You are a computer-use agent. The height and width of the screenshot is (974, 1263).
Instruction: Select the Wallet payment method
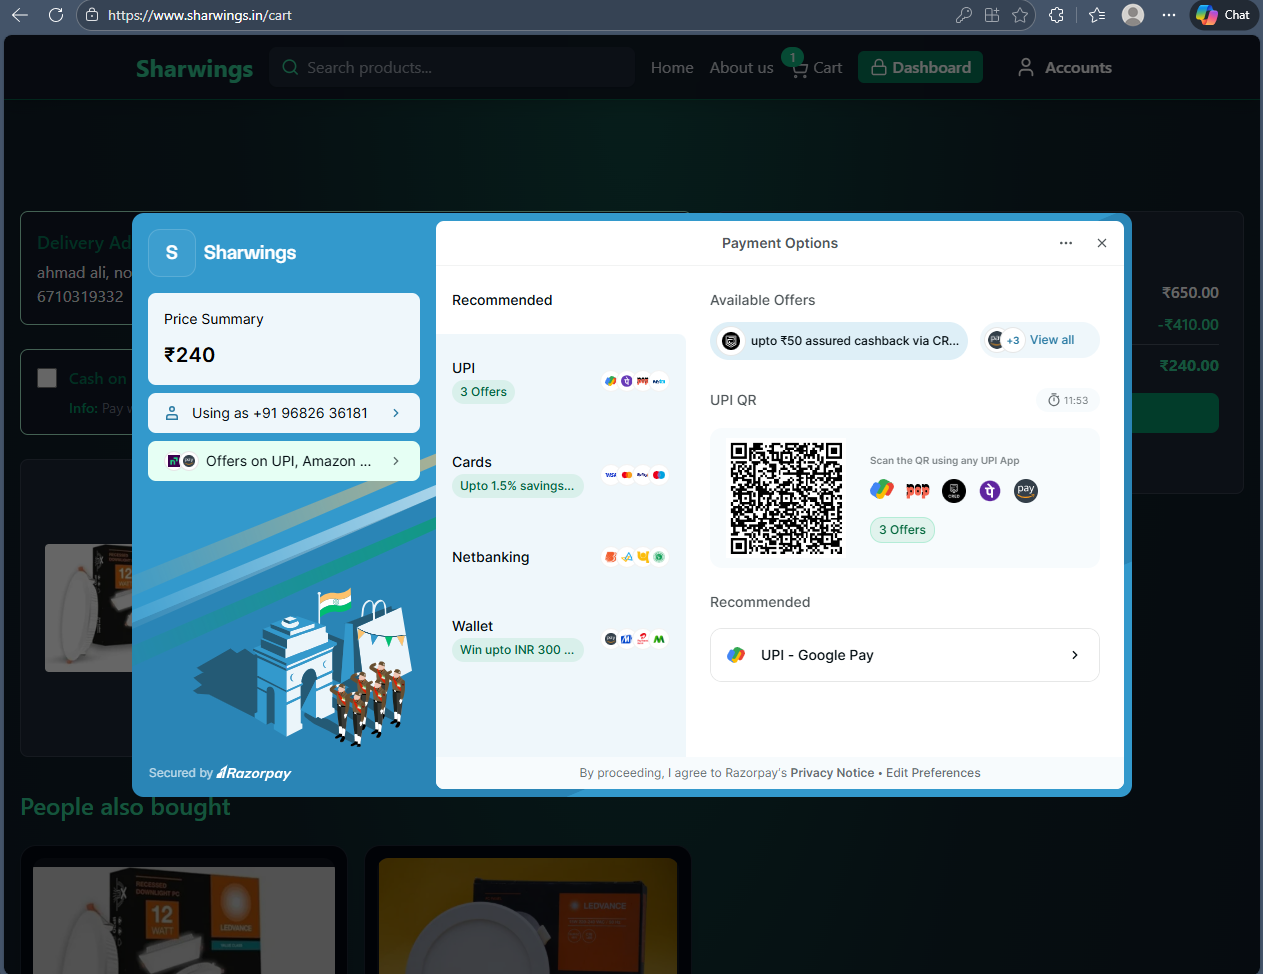561,639
